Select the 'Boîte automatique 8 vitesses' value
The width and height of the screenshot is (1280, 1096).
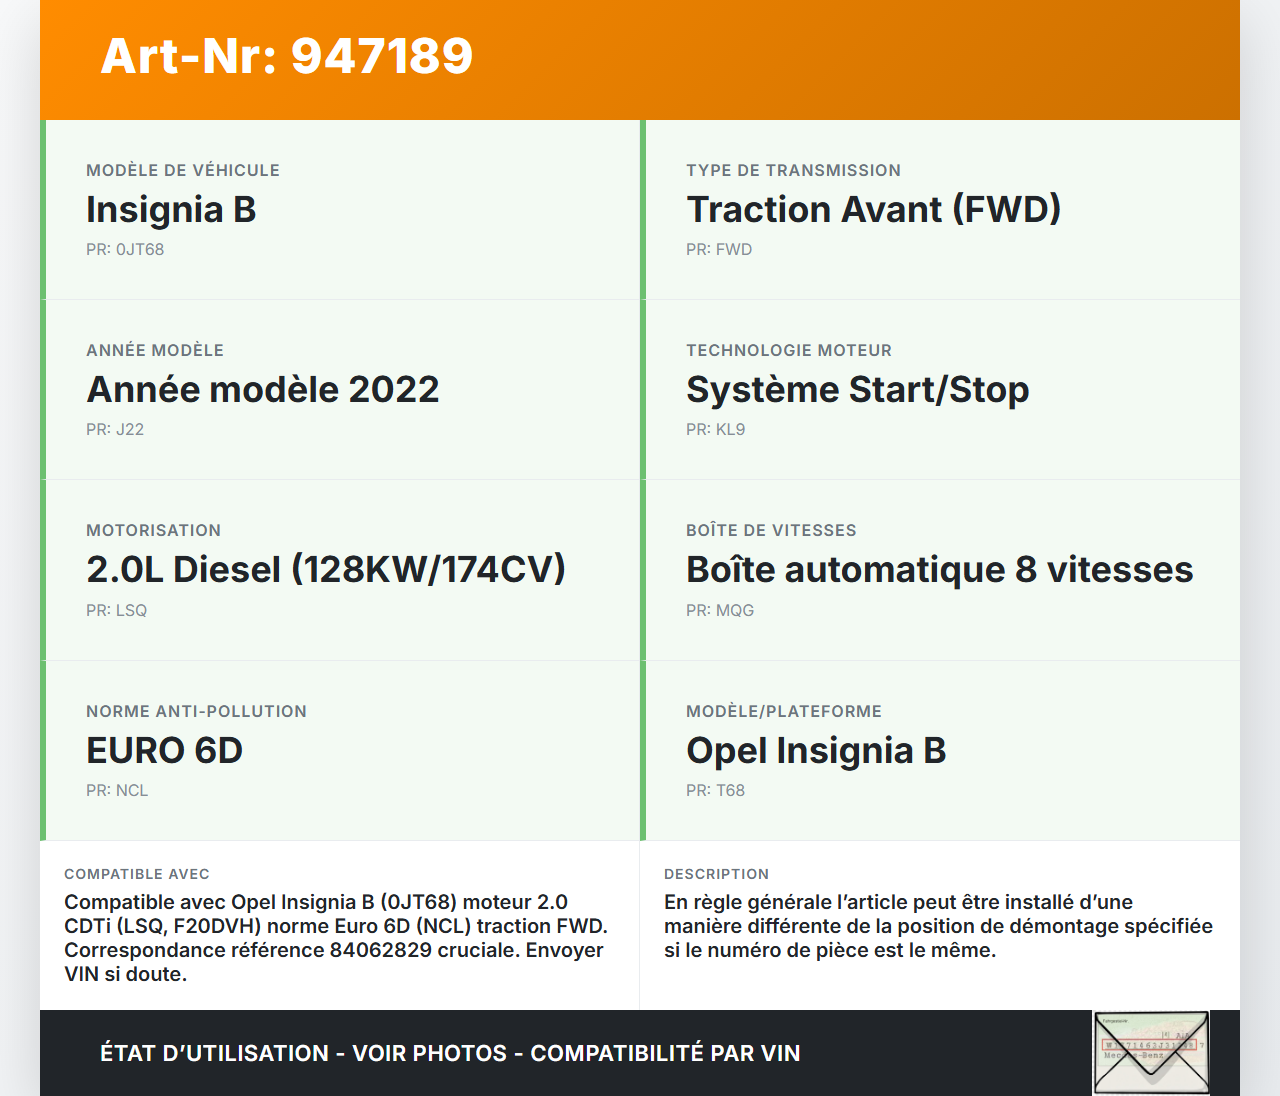click(940, 570)
